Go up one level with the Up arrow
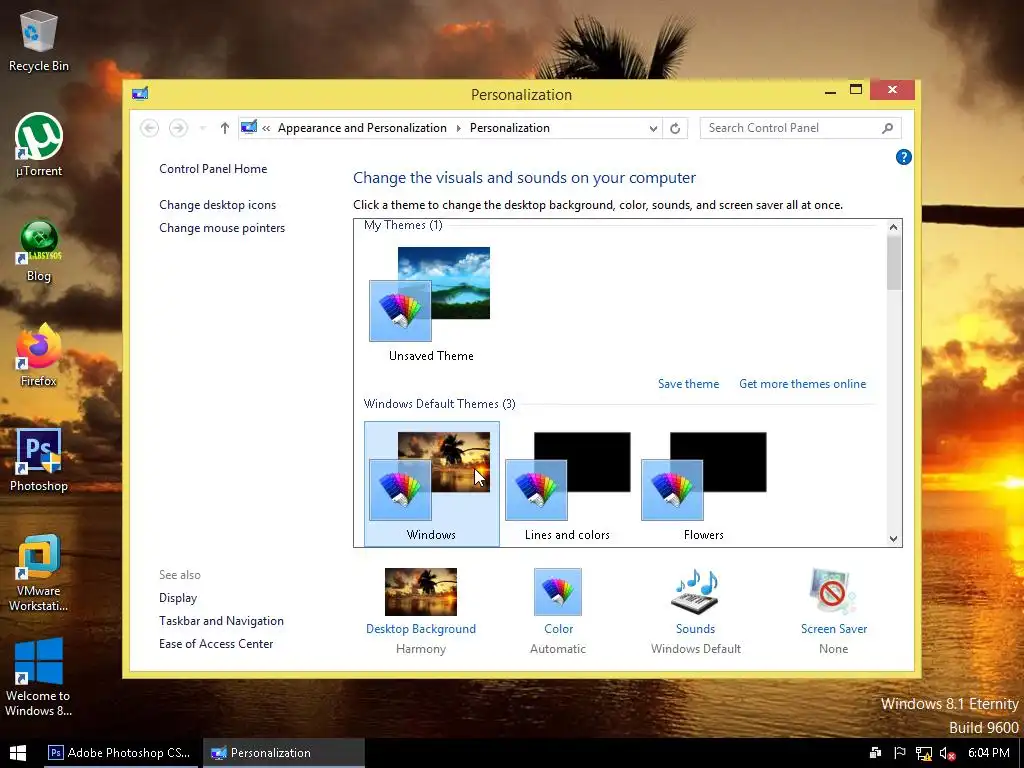Viewport: 1024px width, 768px height. coord(225,128)
